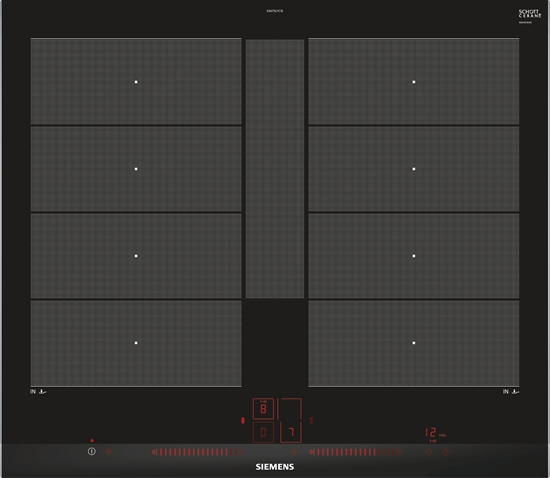Screen dimensions: 550x478
Task: Select the empty upper-right zone display
Action: (x=289, y=409)
